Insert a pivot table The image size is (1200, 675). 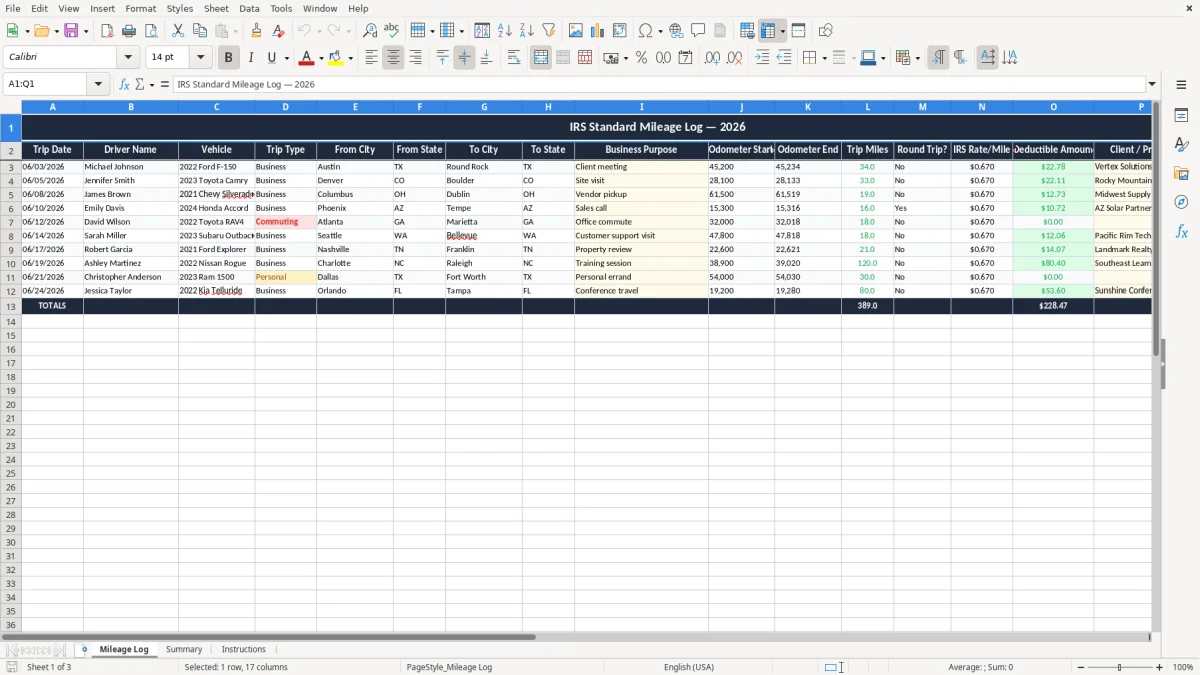pos(620,31)
